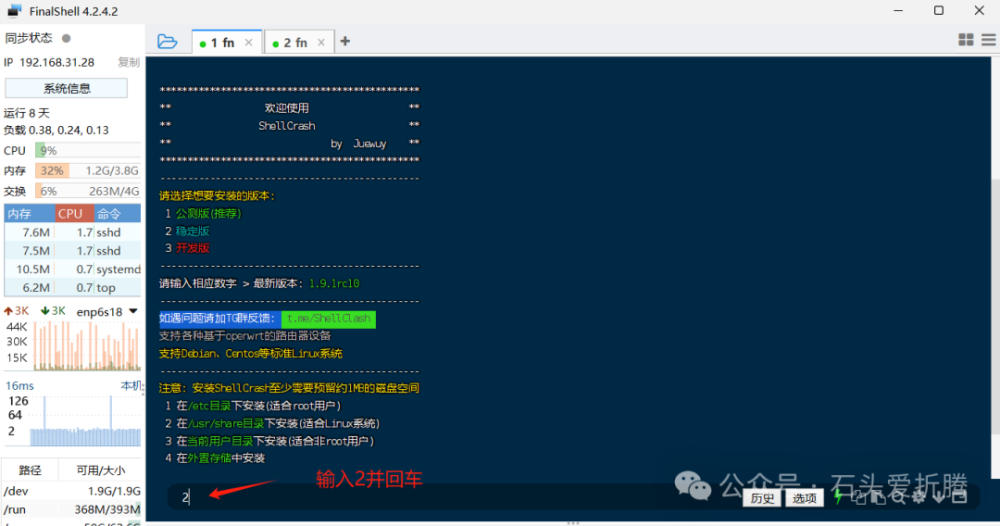Copy the IP address with 复制

(128, 62)
